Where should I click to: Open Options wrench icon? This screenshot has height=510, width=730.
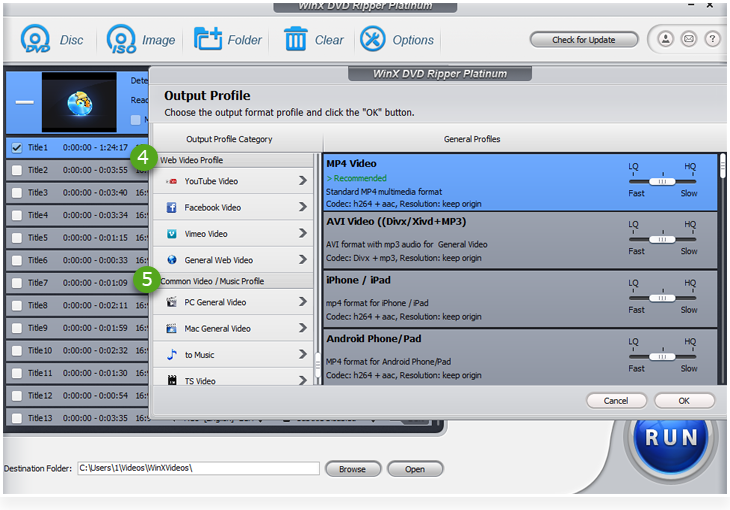(x=372, y=39)
